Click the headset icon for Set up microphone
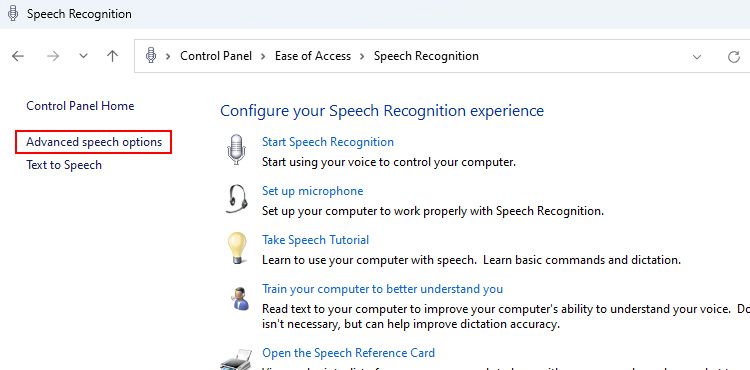750x370 pixels. pyautogui.click(x=237, y=199)
